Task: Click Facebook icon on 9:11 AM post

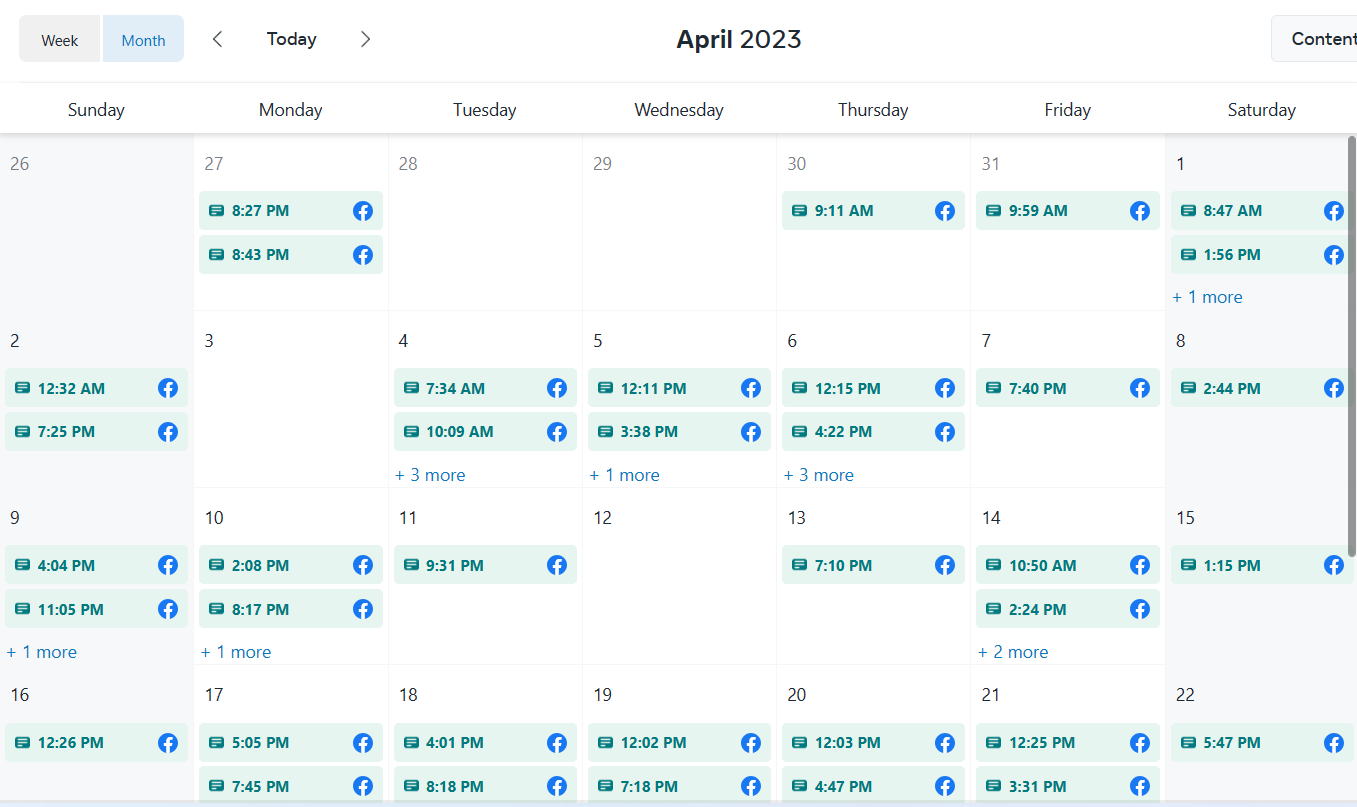Action: [945, 211]
